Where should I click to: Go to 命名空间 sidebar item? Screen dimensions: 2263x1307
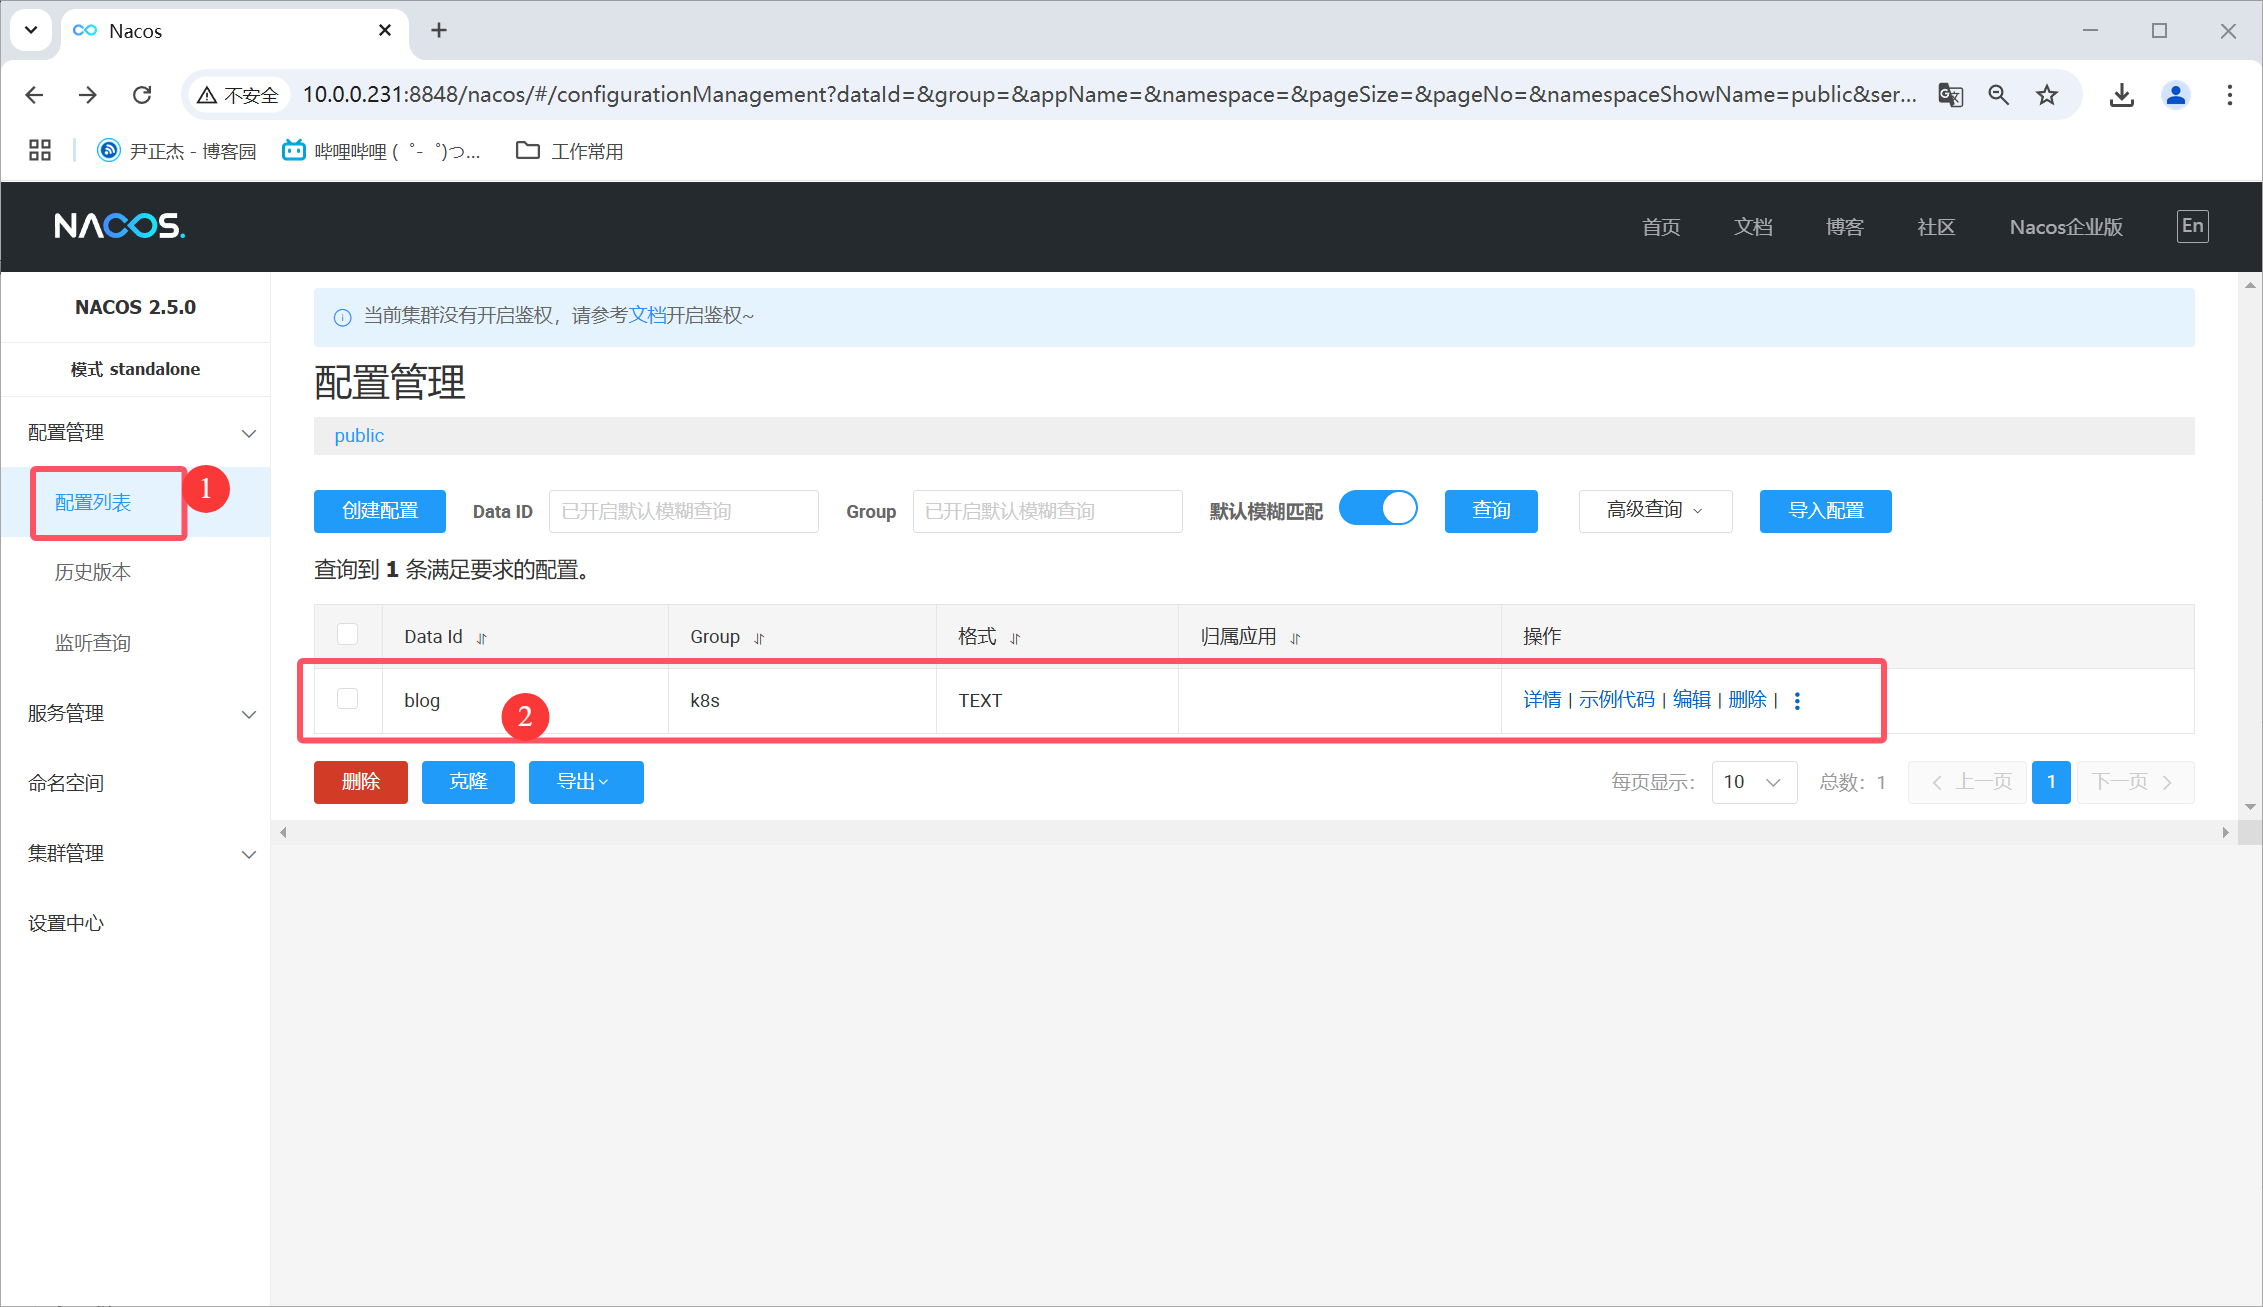pos(66,784)
